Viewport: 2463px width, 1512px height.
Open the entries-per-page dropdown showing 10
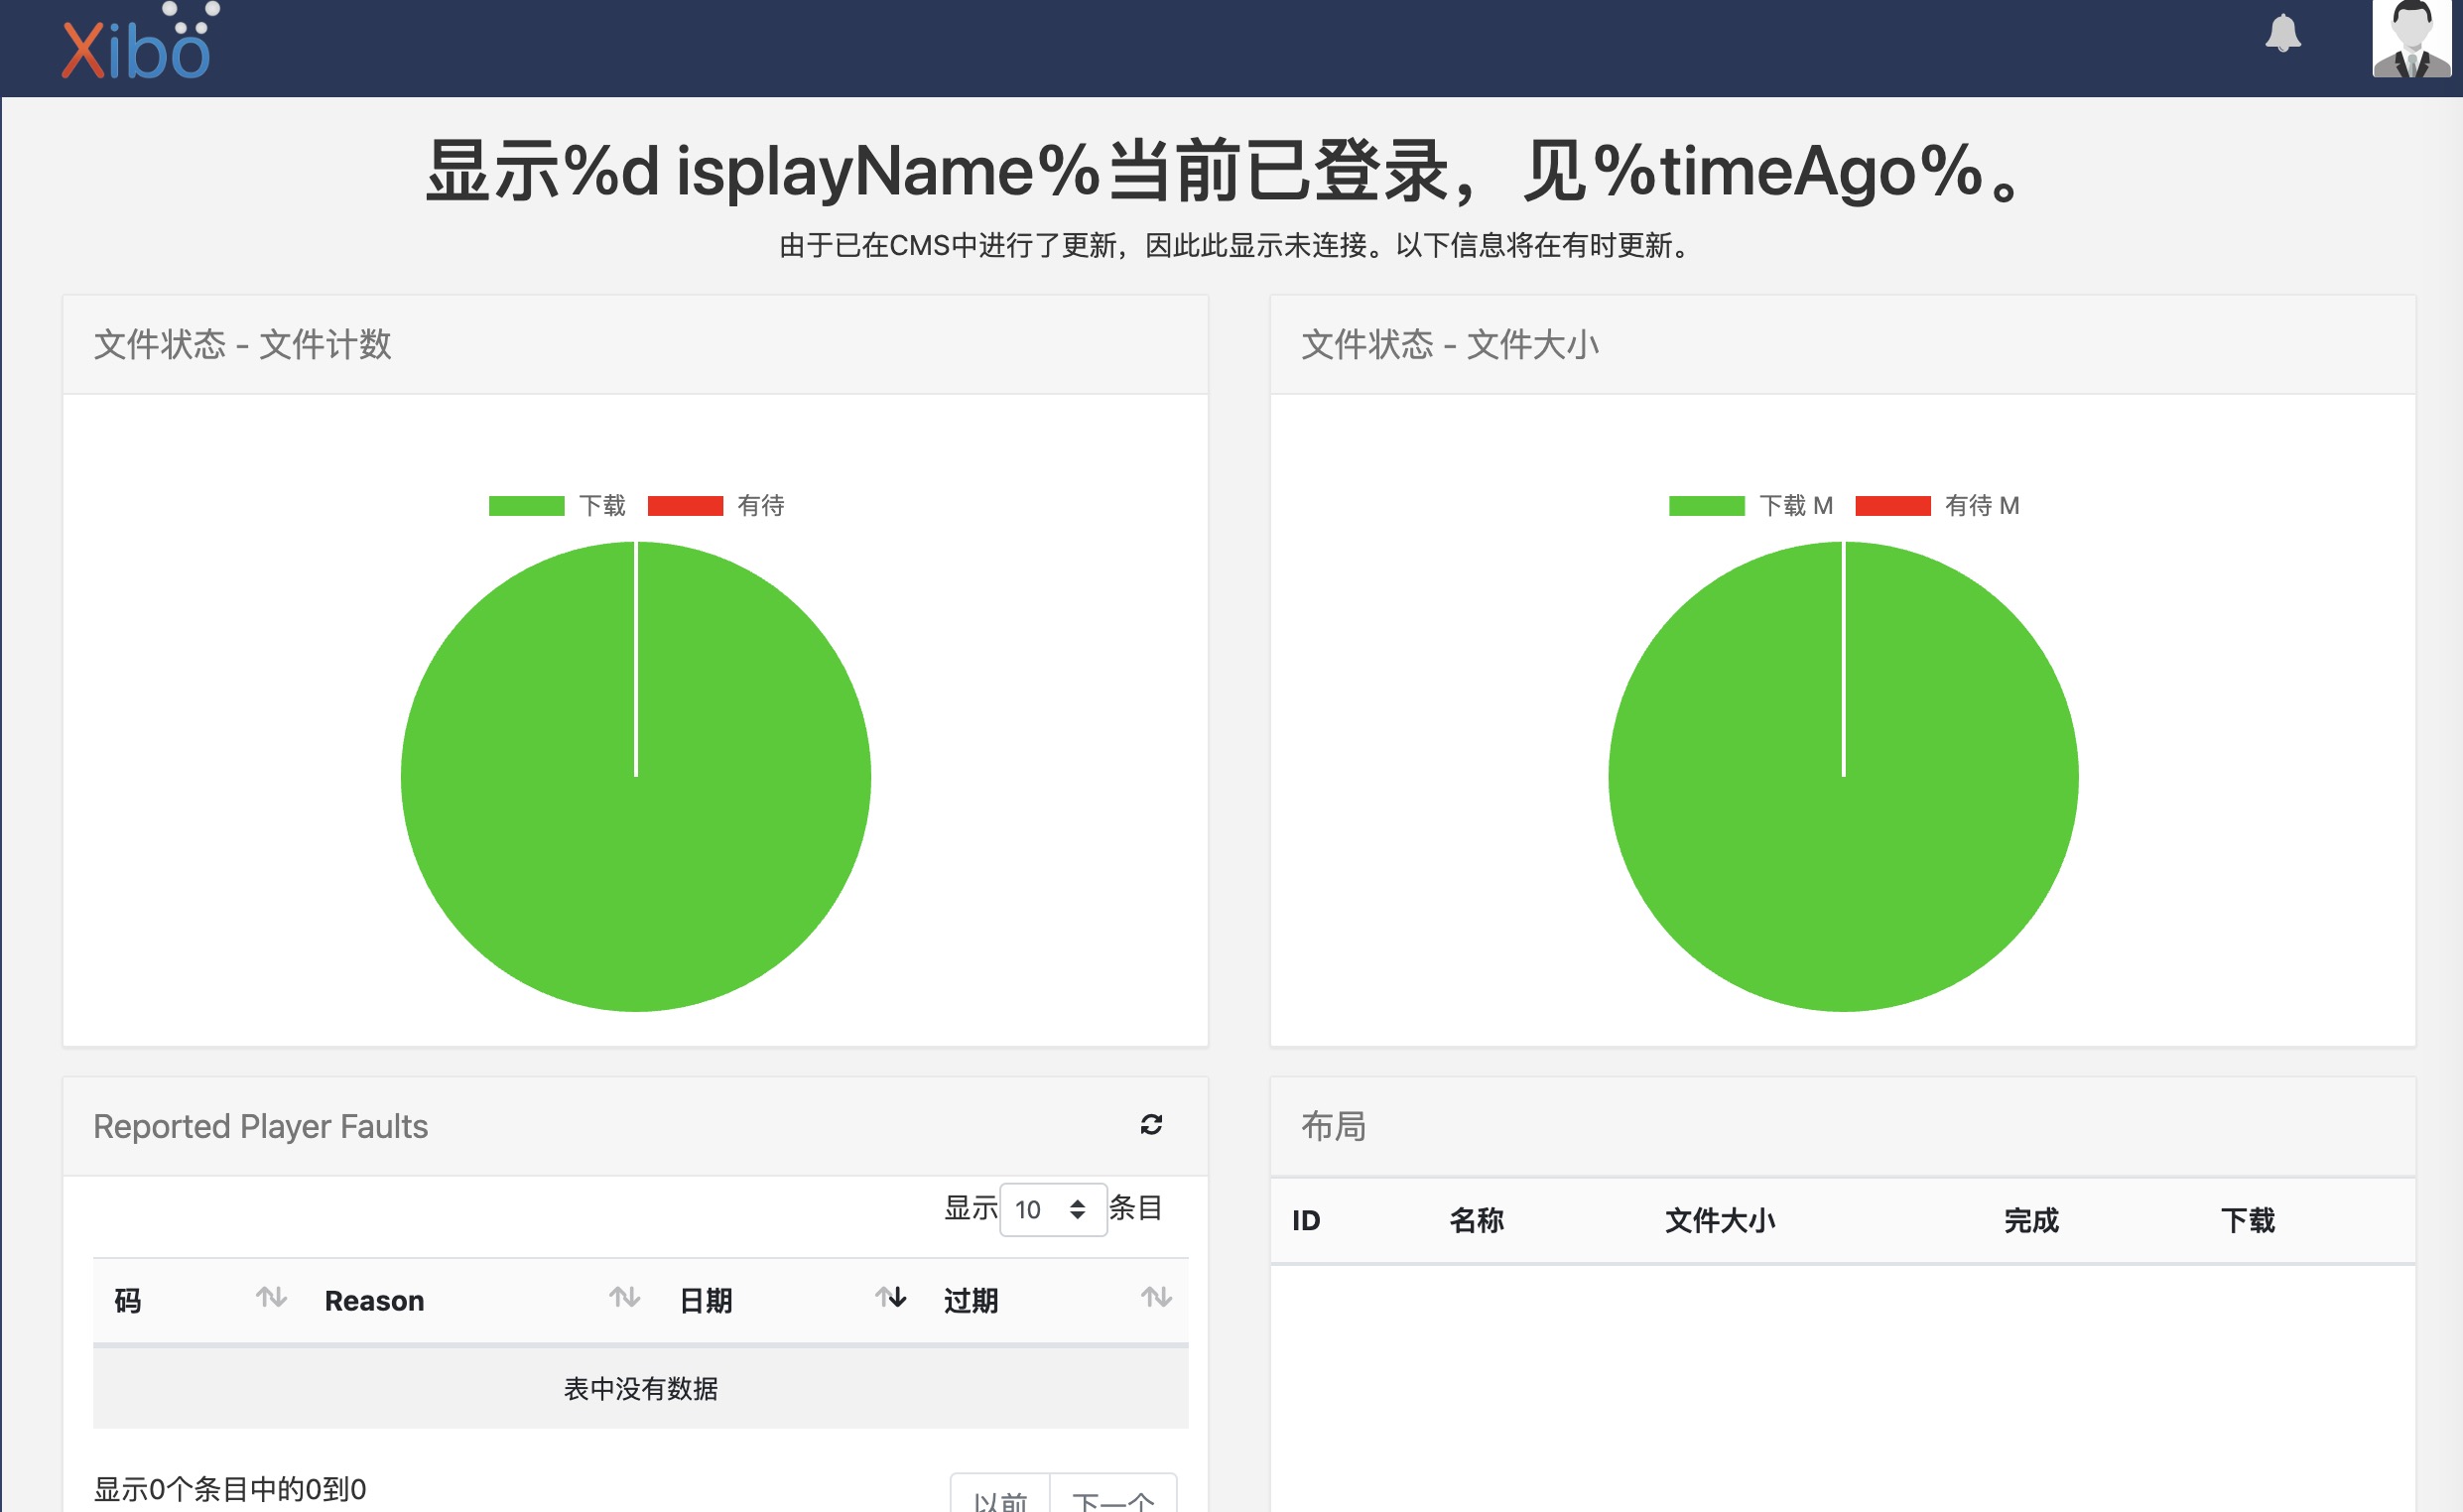1035,1209
